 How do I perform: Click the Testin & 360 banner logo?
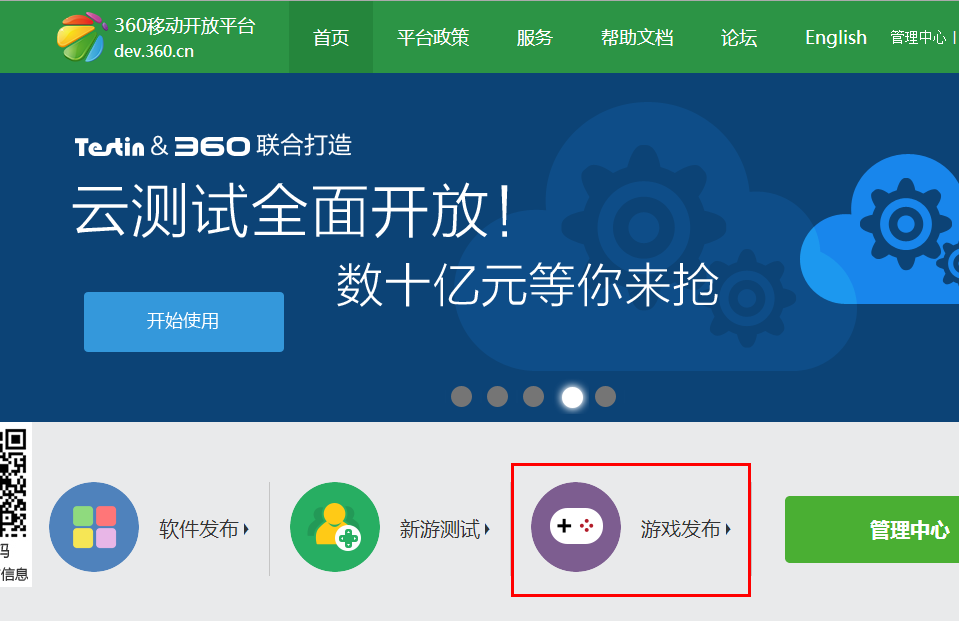click(162, 146)
